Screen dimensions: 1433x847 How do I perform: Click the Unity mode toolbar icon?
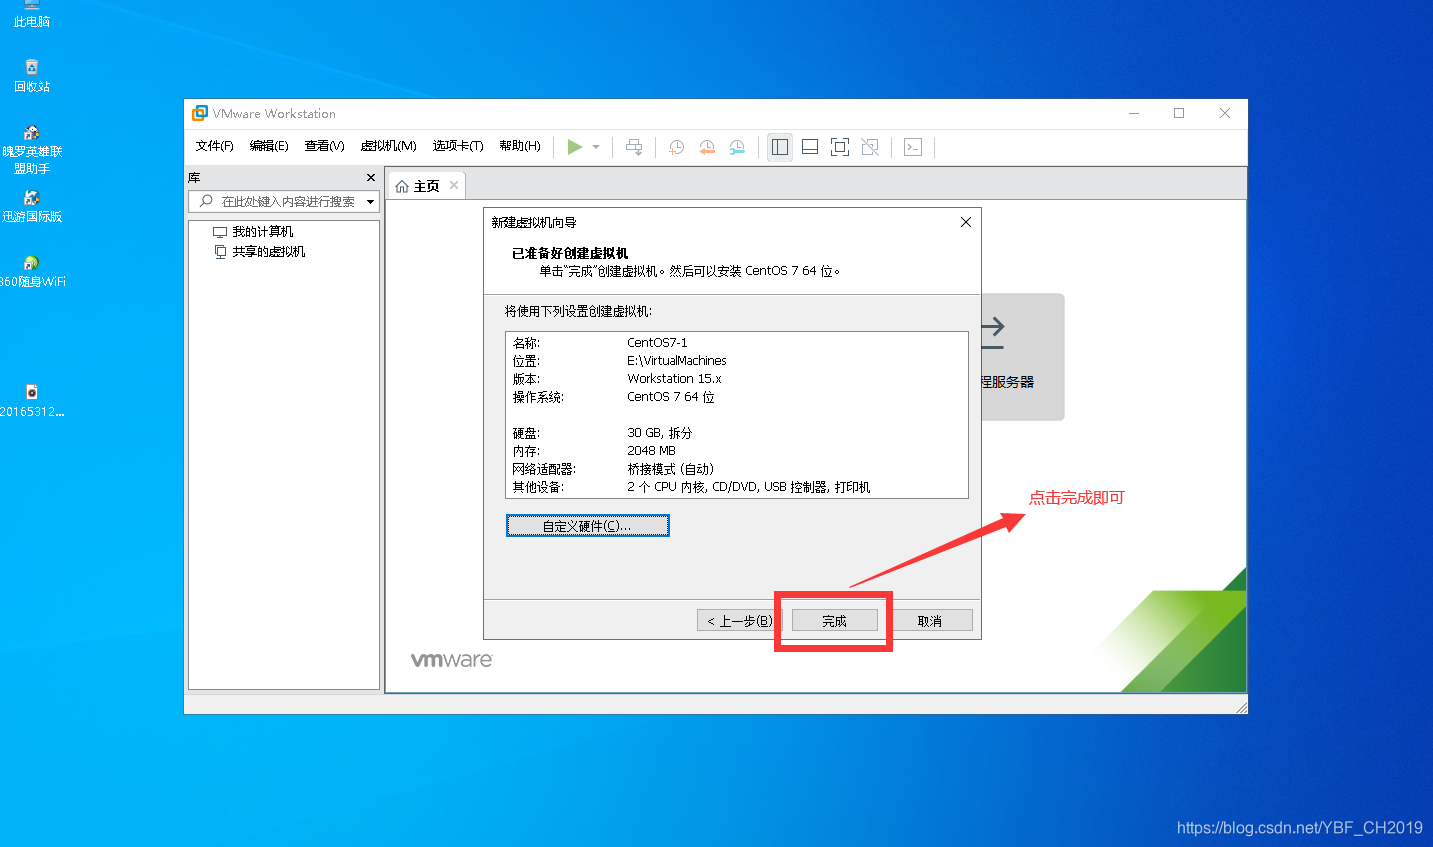(870, 147)
